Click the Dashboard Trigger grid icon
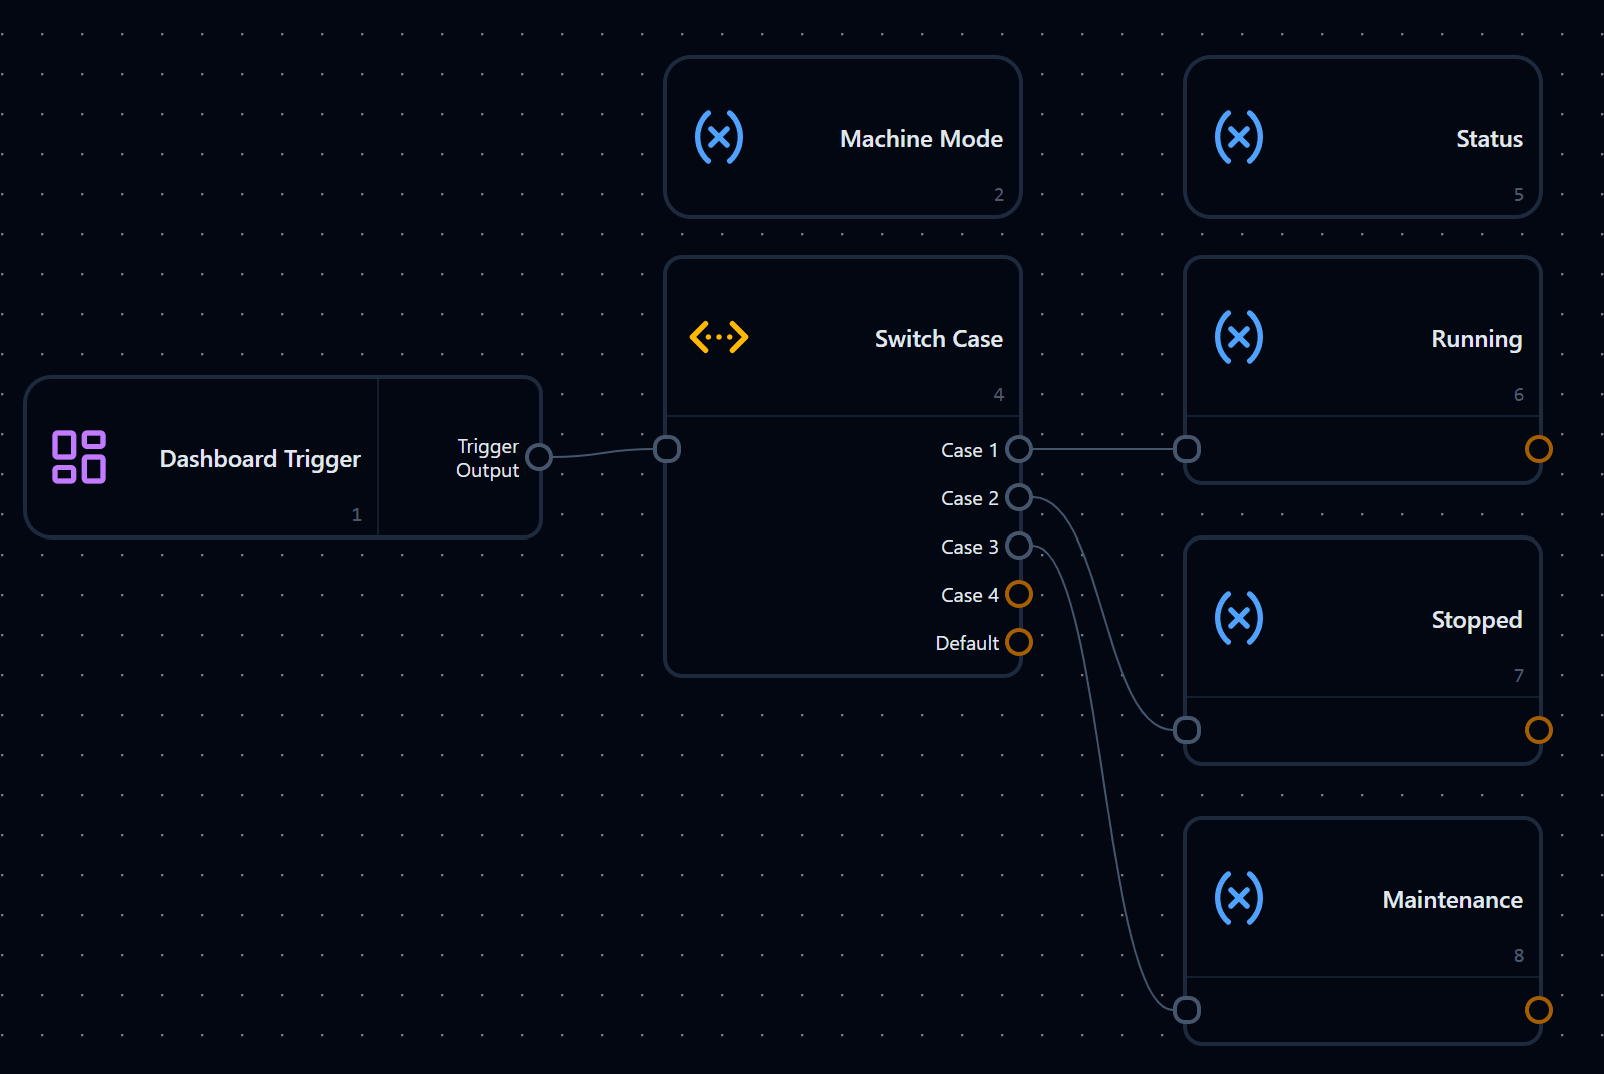This screenshot has width=1604, height=1074. click(x=79, y=457)
